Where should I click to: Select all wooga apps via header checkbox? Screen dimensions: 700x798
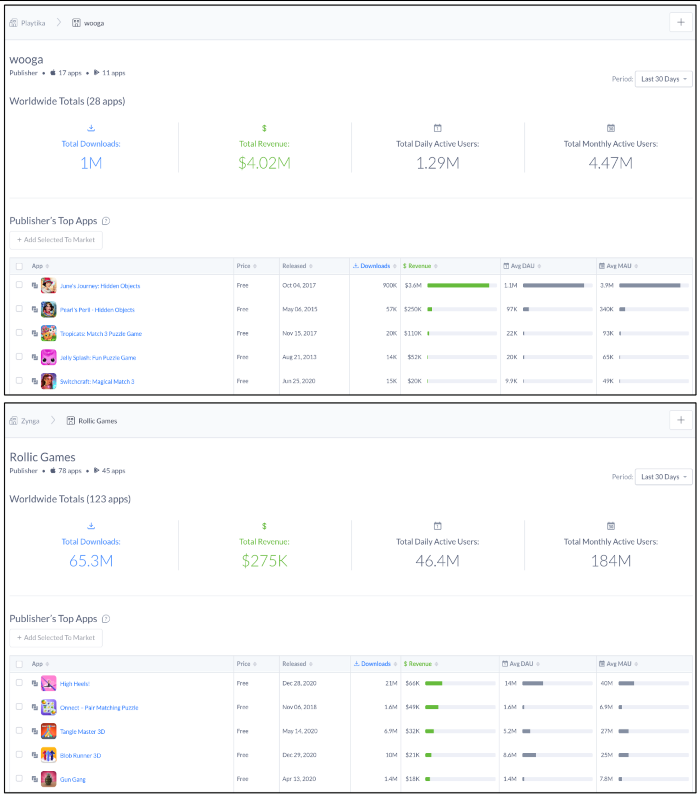19,266
